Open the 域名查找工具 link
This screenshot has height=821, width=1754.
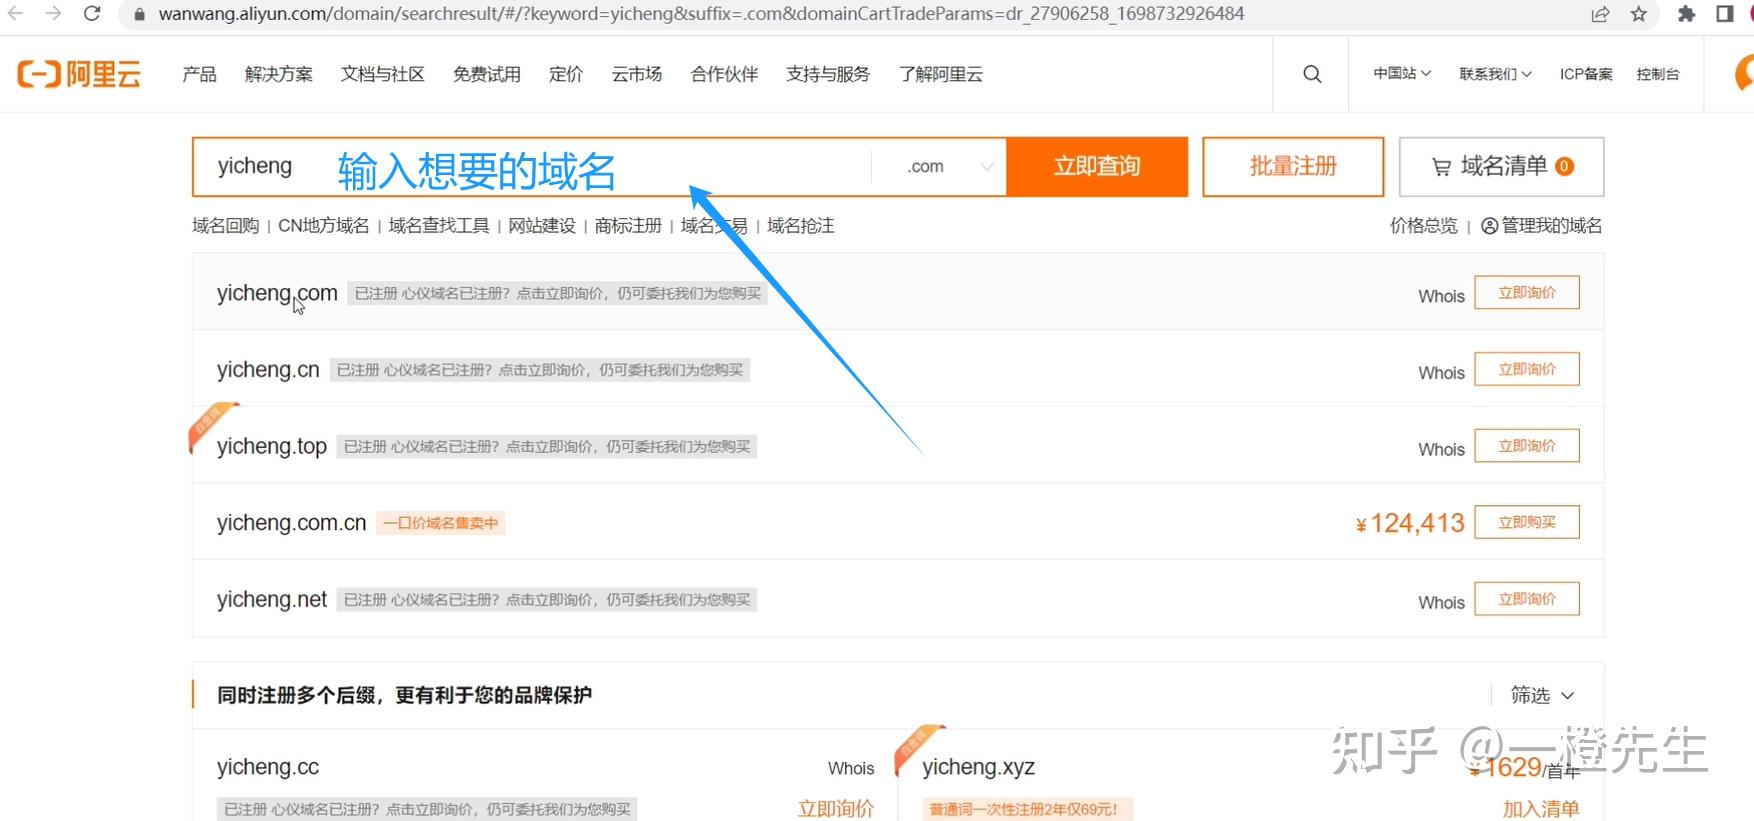439,226
